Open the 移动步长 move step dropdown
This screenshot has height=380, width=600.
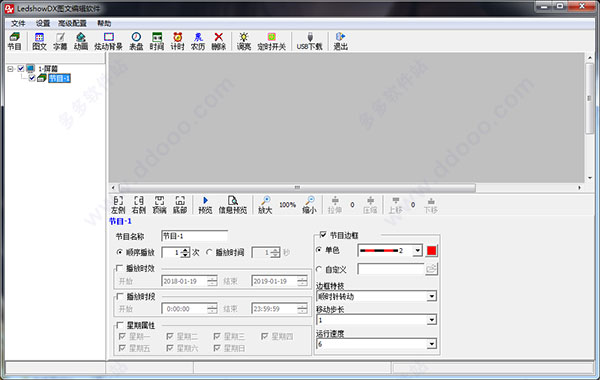[432, 320]
